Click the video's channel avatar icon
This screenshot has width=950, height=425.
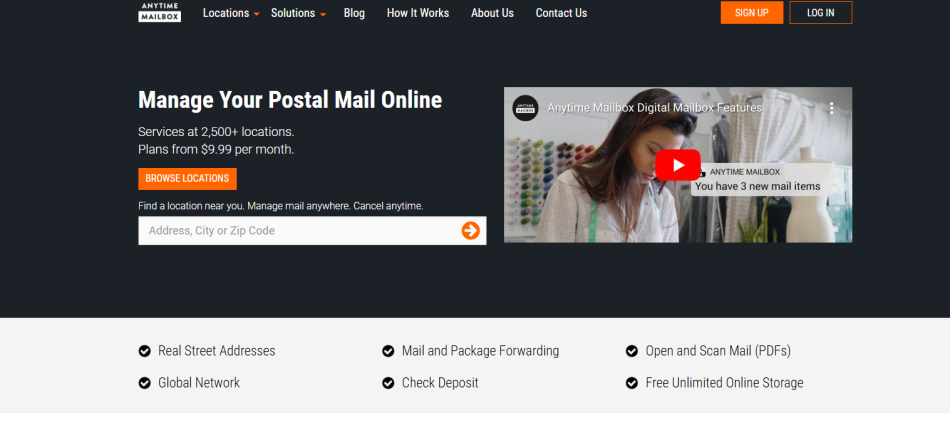click(525, 108)
